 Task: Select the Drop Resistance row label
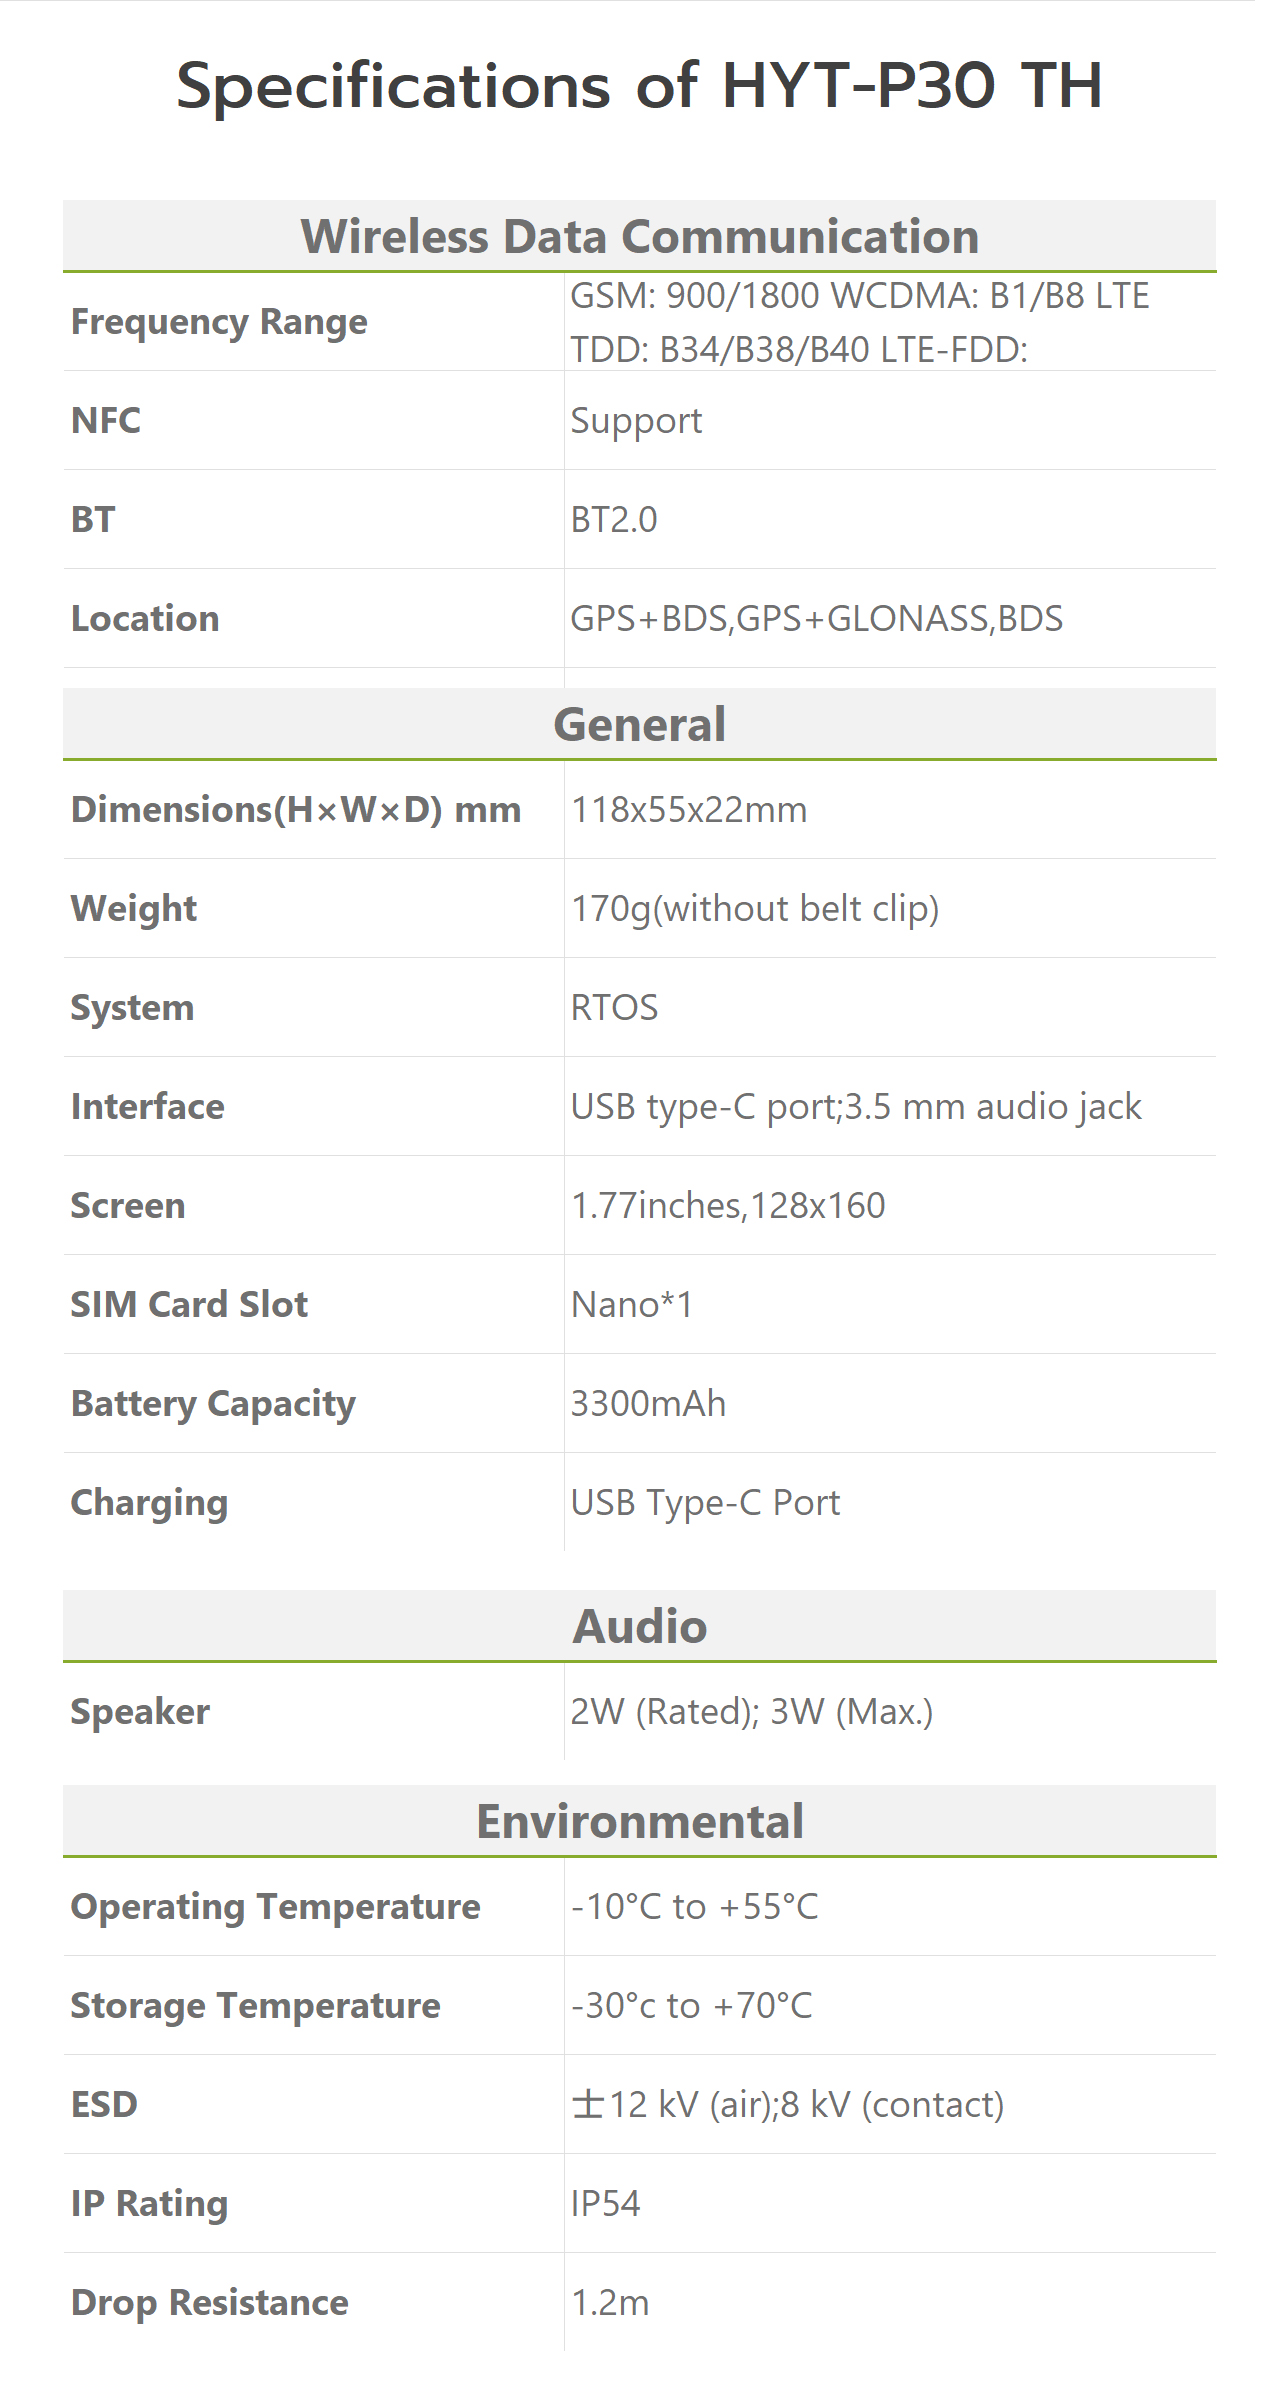click(210, 2303)
